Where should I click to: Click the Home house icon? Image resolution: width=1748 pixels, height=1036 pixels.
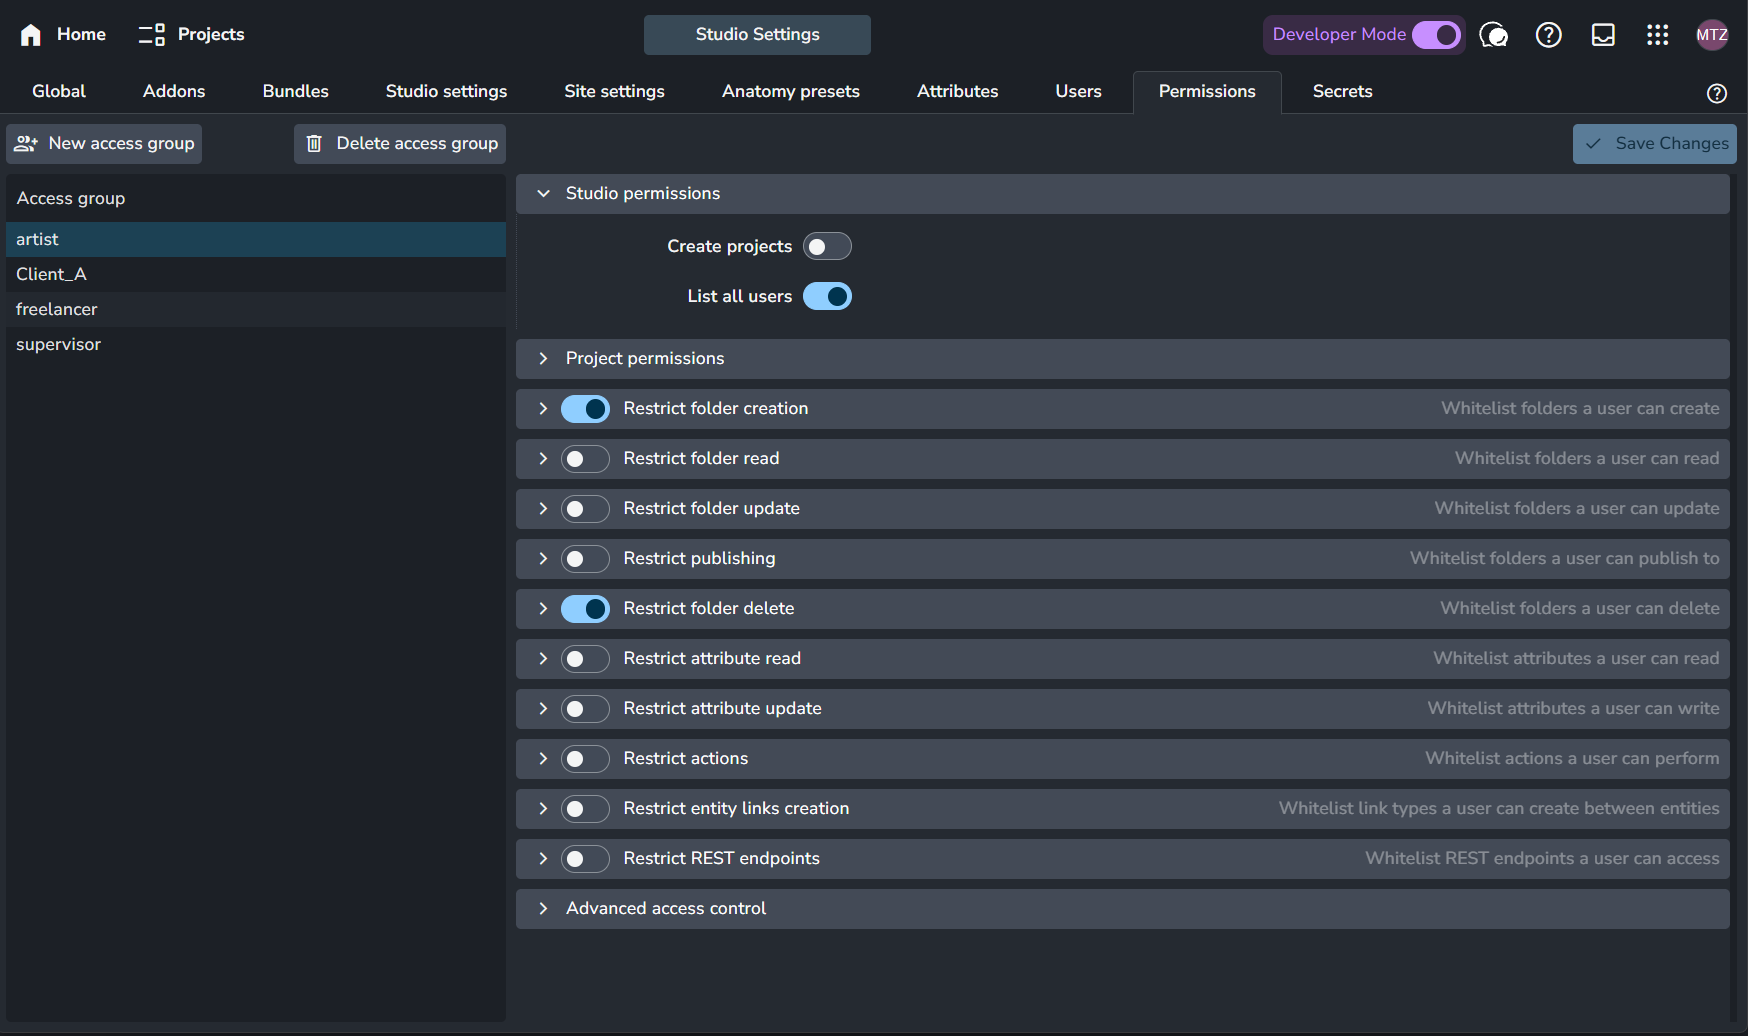31,35
